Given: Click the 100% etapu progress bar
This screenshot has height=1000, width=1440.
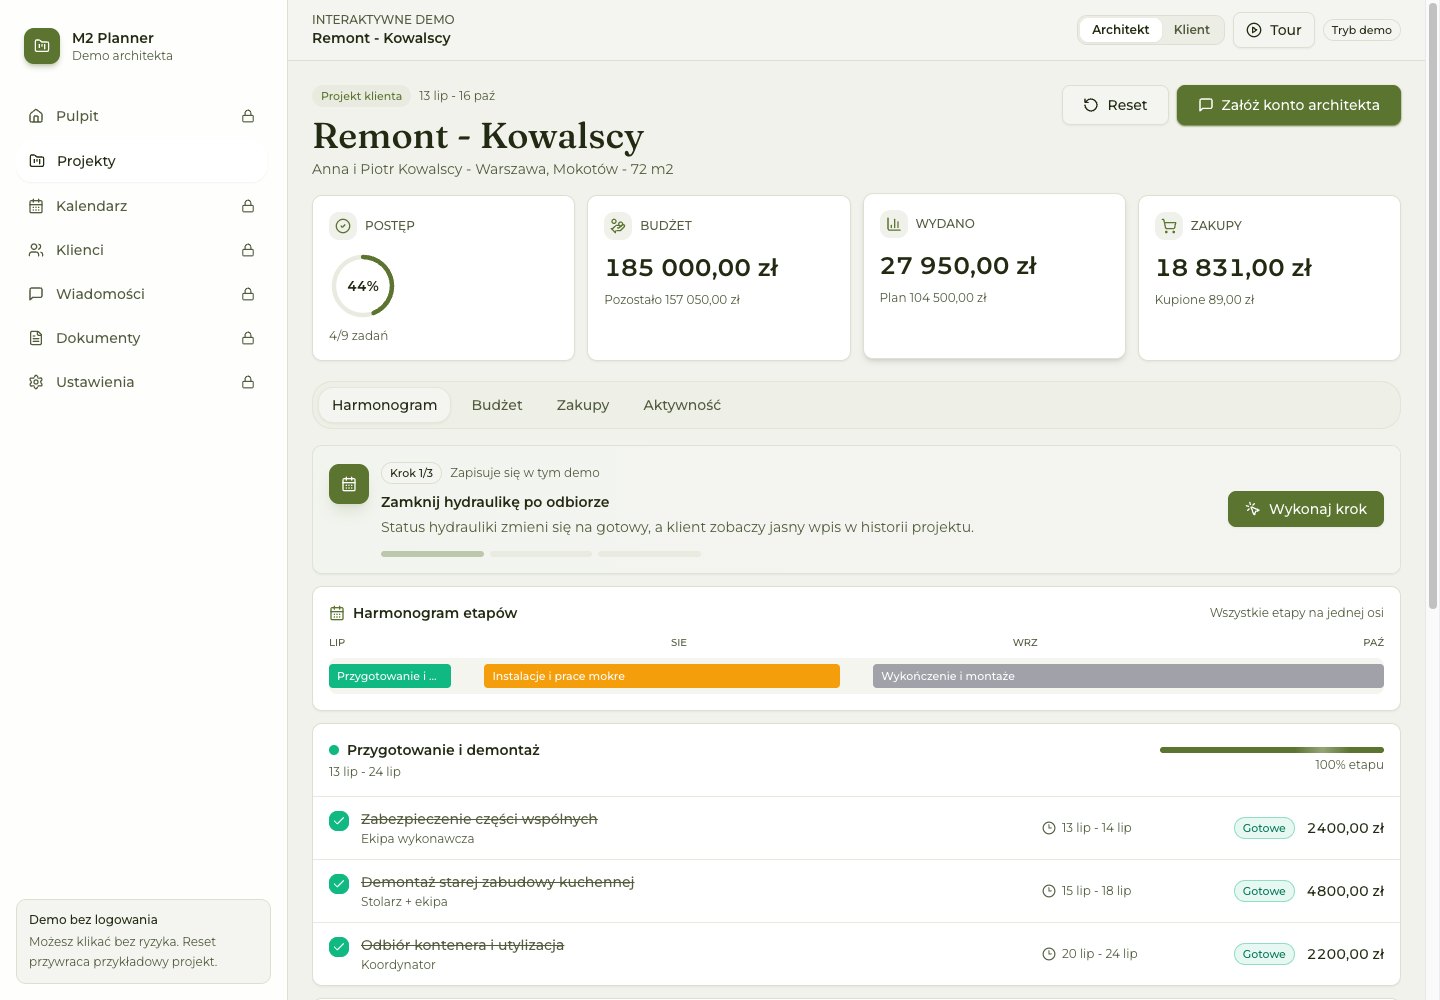Looking at the screenshot, I should (1272, 750).
